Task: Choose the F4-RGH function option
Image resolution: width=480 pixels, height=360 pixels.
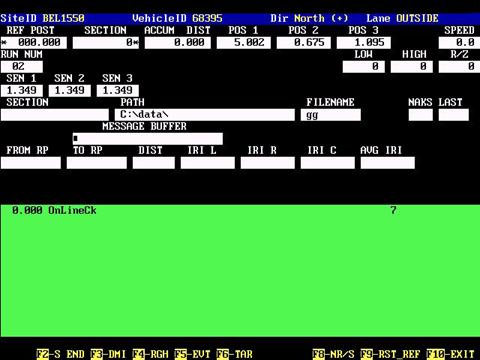Action: point(150,354)
